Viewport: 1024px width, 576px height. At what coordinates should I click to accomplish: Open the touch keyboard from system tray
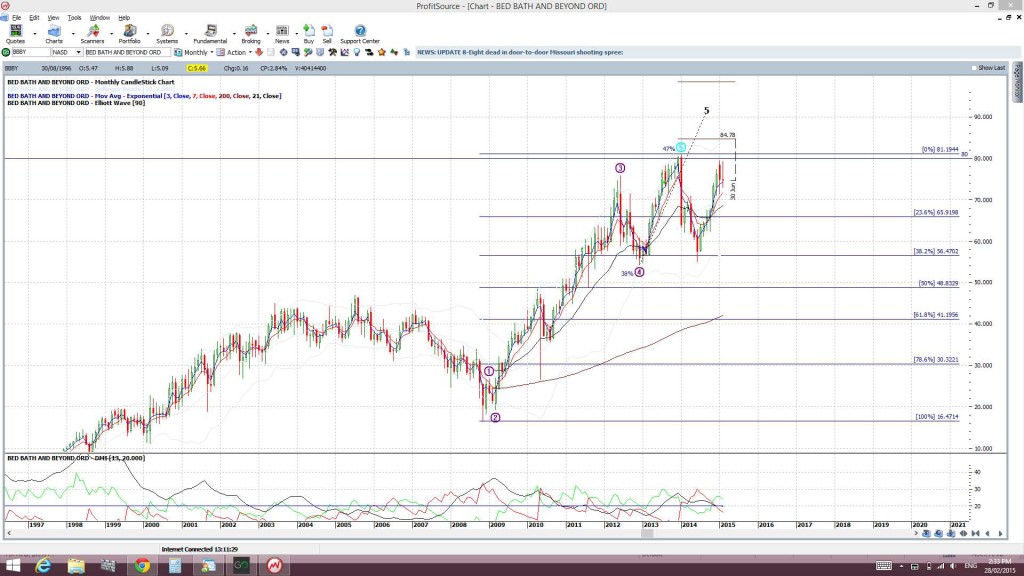pyautogui.click(x=884, y=566)
